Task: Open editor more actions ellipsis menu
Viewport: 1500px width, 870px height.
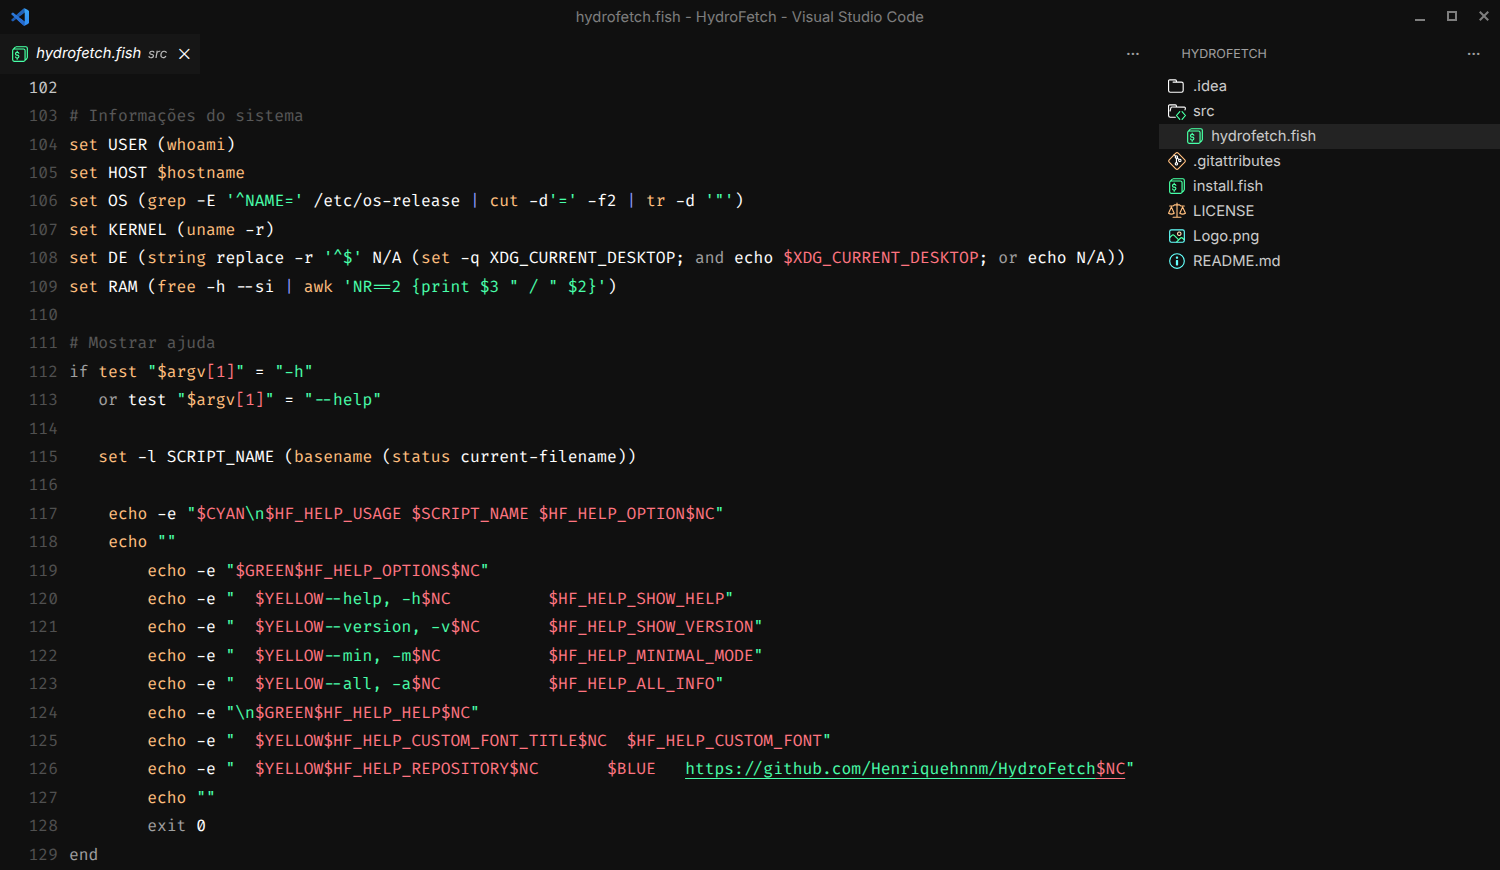Action: tap(1133, 54)
